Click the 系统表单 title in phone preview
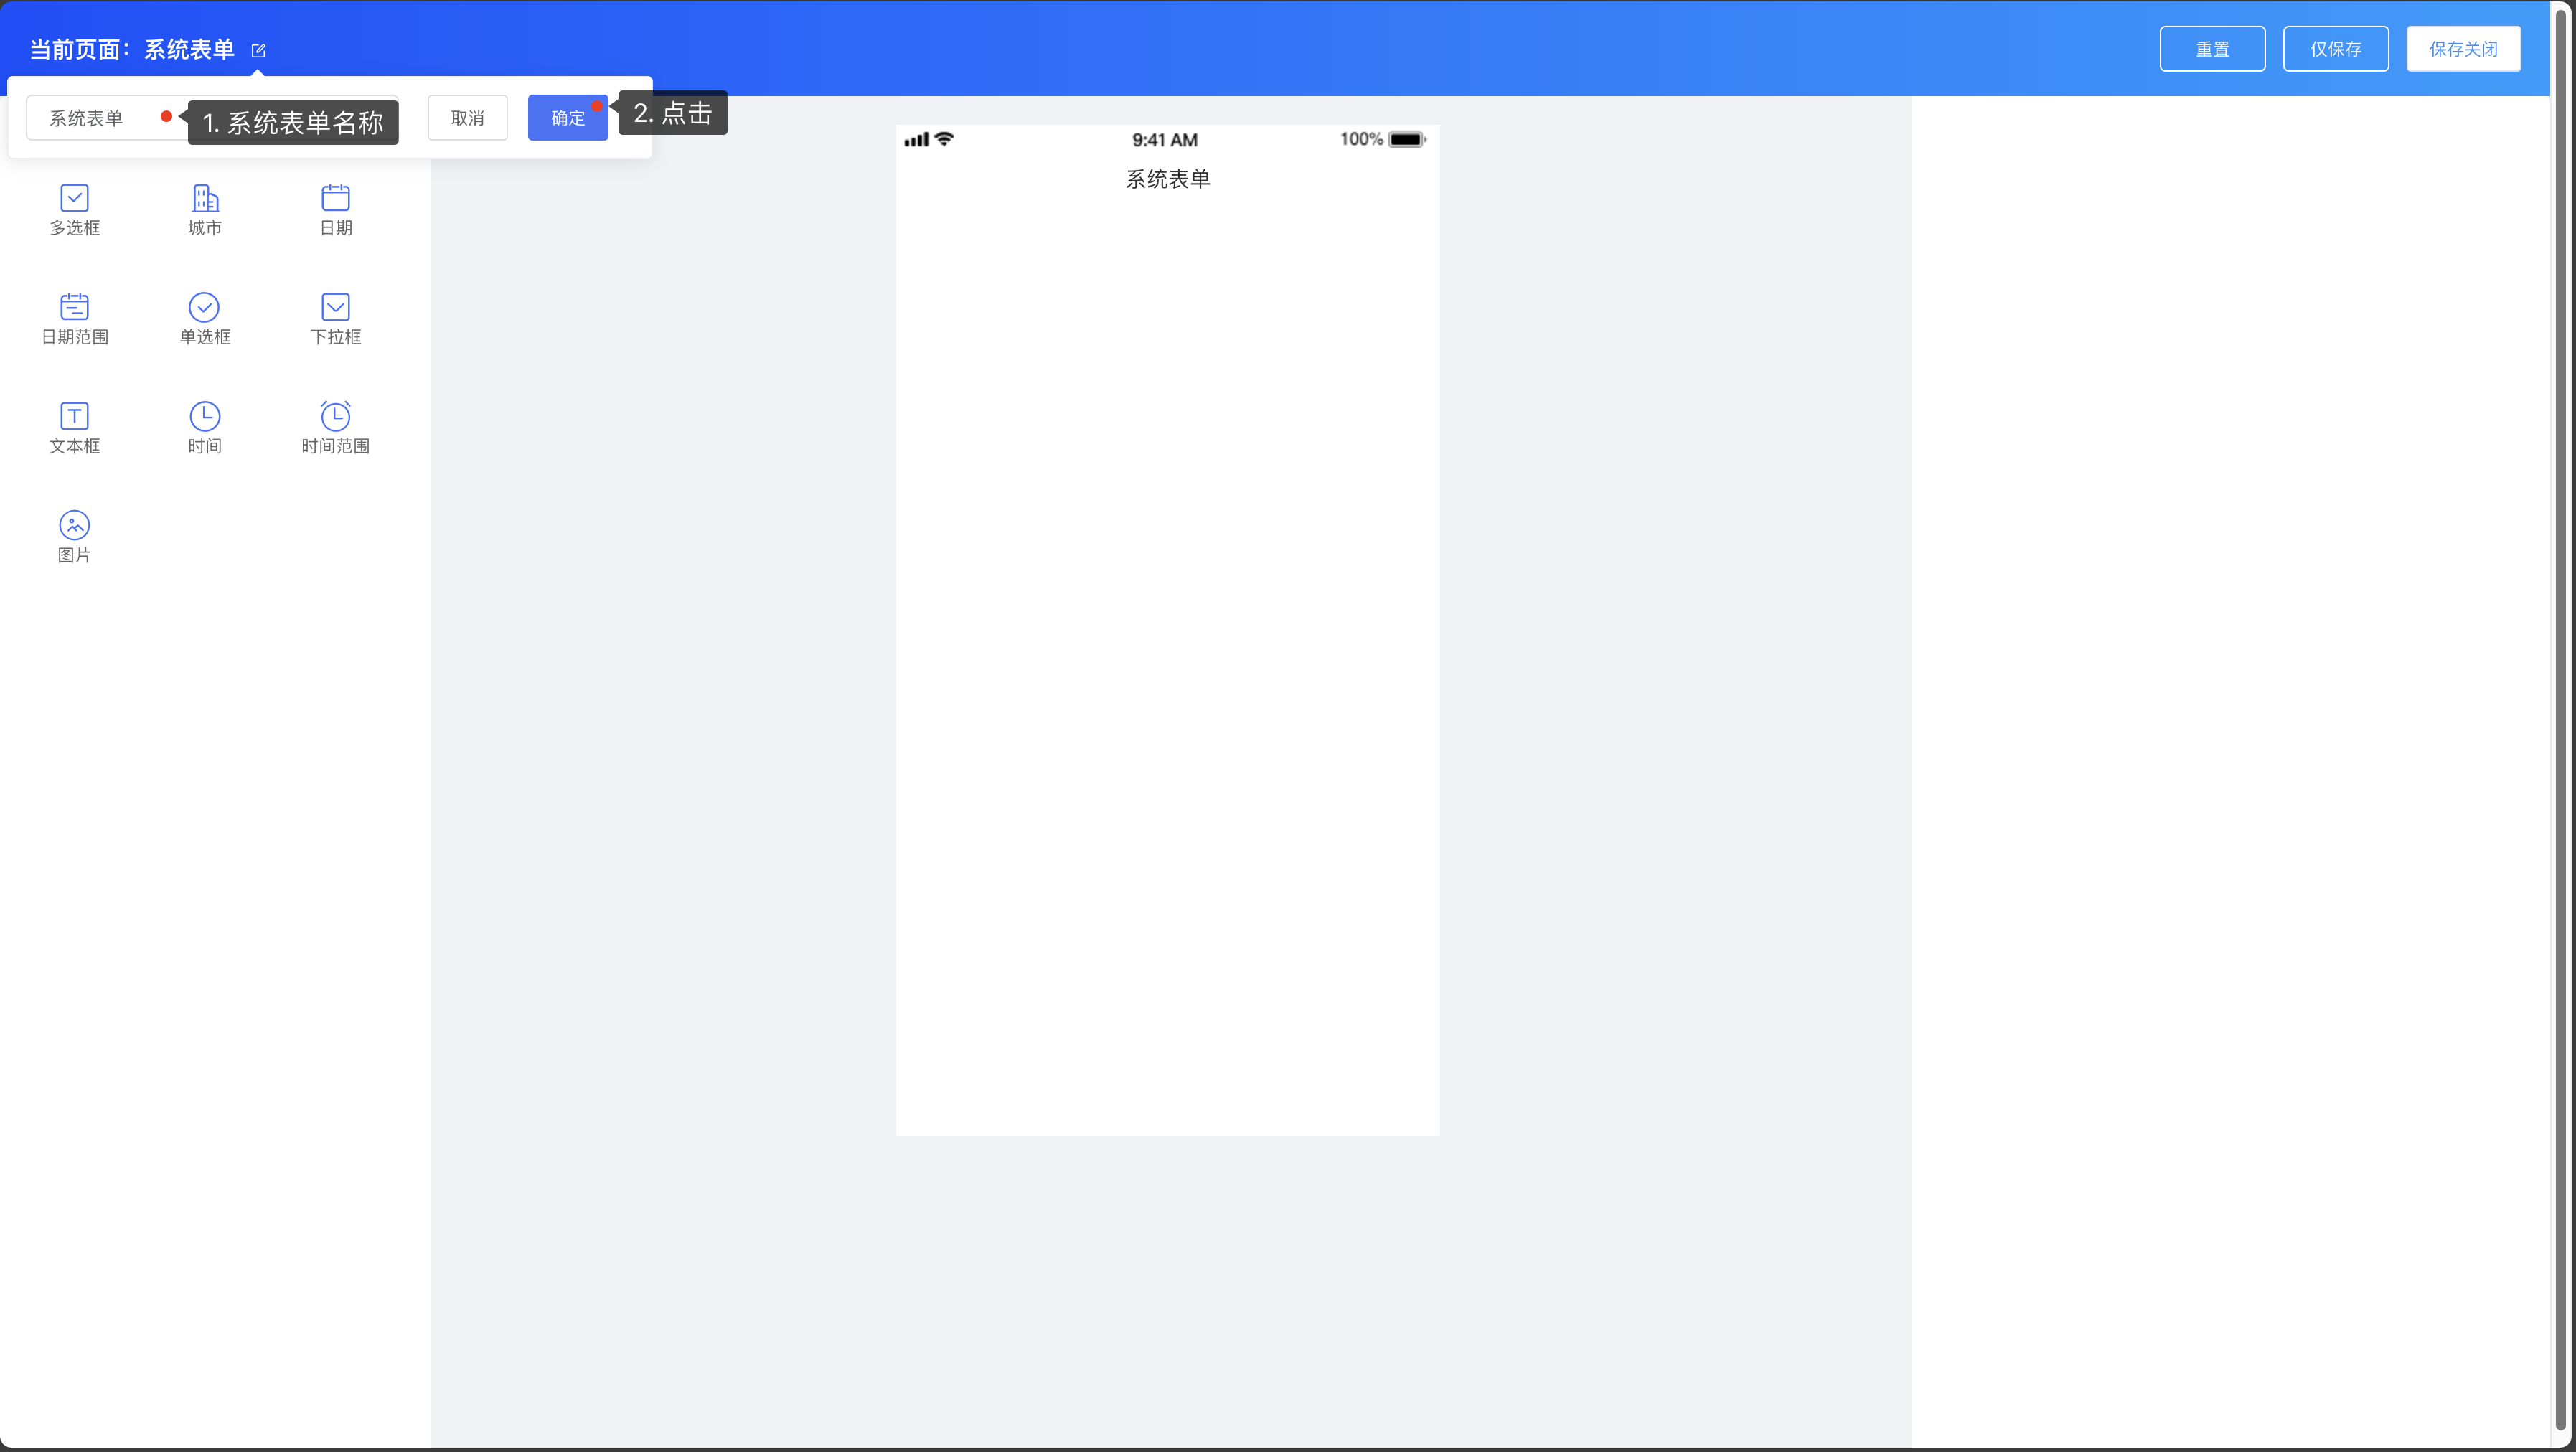The image size is (2576, 1452). (1167, 179)
